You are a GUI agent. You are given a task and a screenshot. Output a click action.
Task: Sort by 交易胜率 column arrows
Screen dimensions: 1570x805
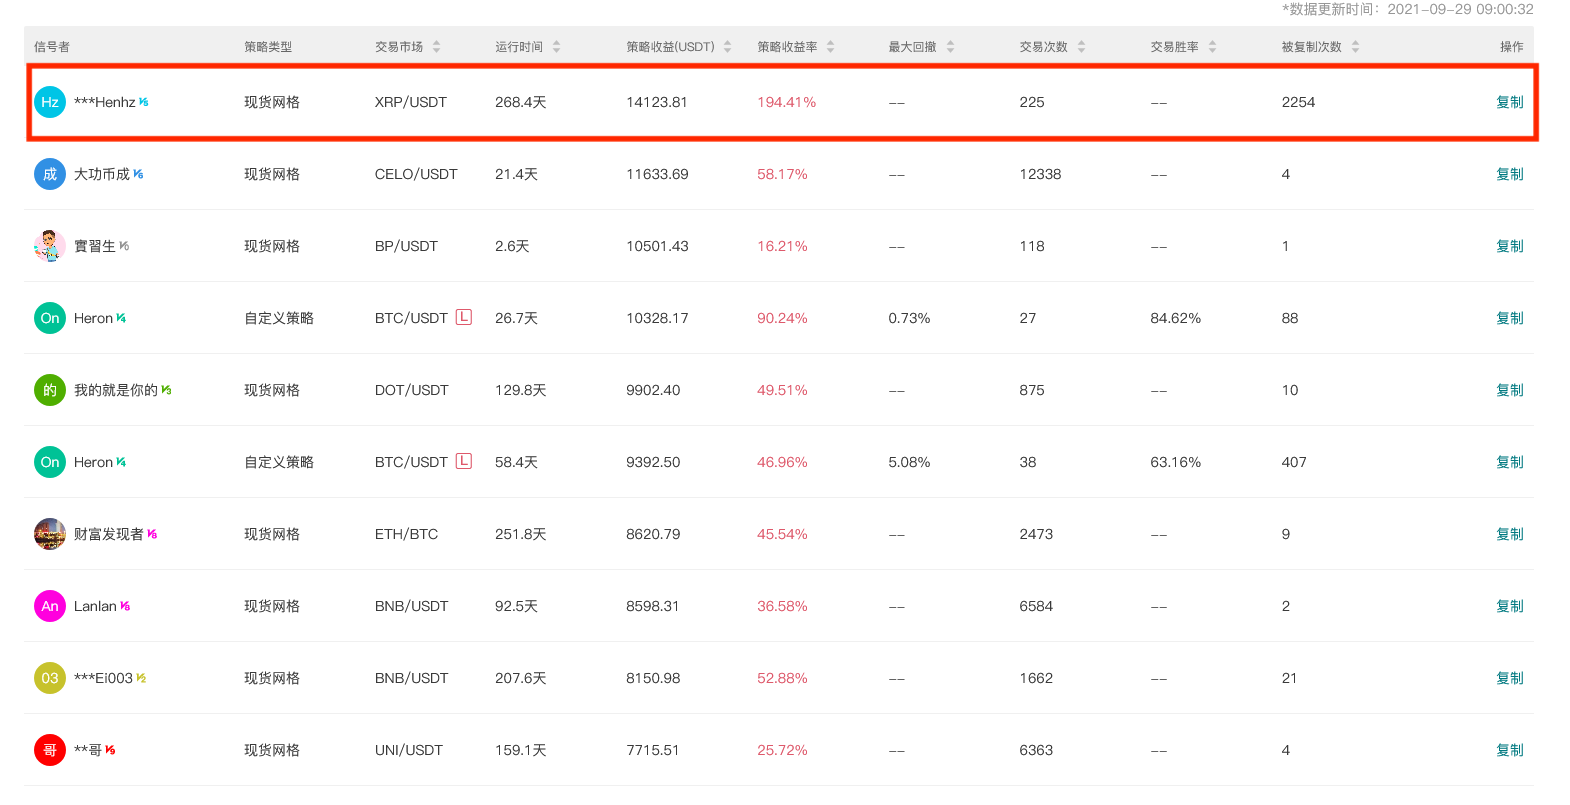[1213, 47]
